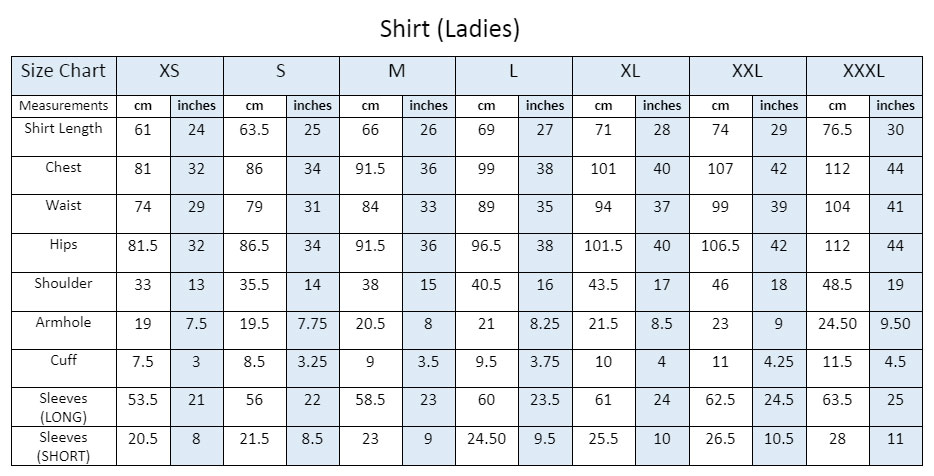Viewport: 934px width, 476px height.
Task: Select the L Sleeves SHORT cm value 24.50
Action: click(x=486, y=439)
